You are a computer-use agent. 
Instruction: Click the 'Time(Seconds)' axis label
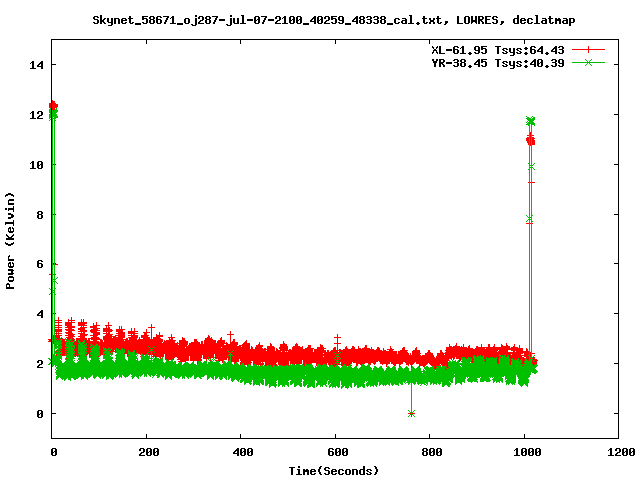[333, 471]
